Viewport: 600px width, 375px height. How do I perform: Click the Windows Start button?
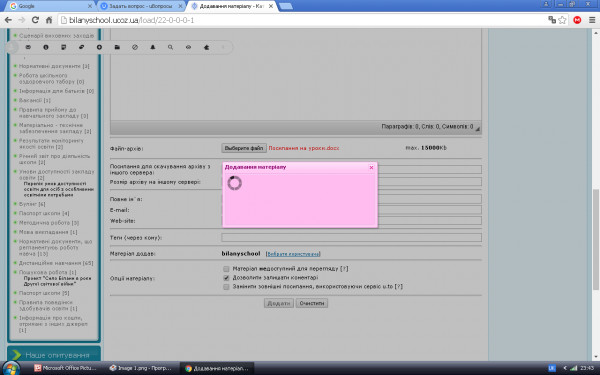click(x=11, y=369)
